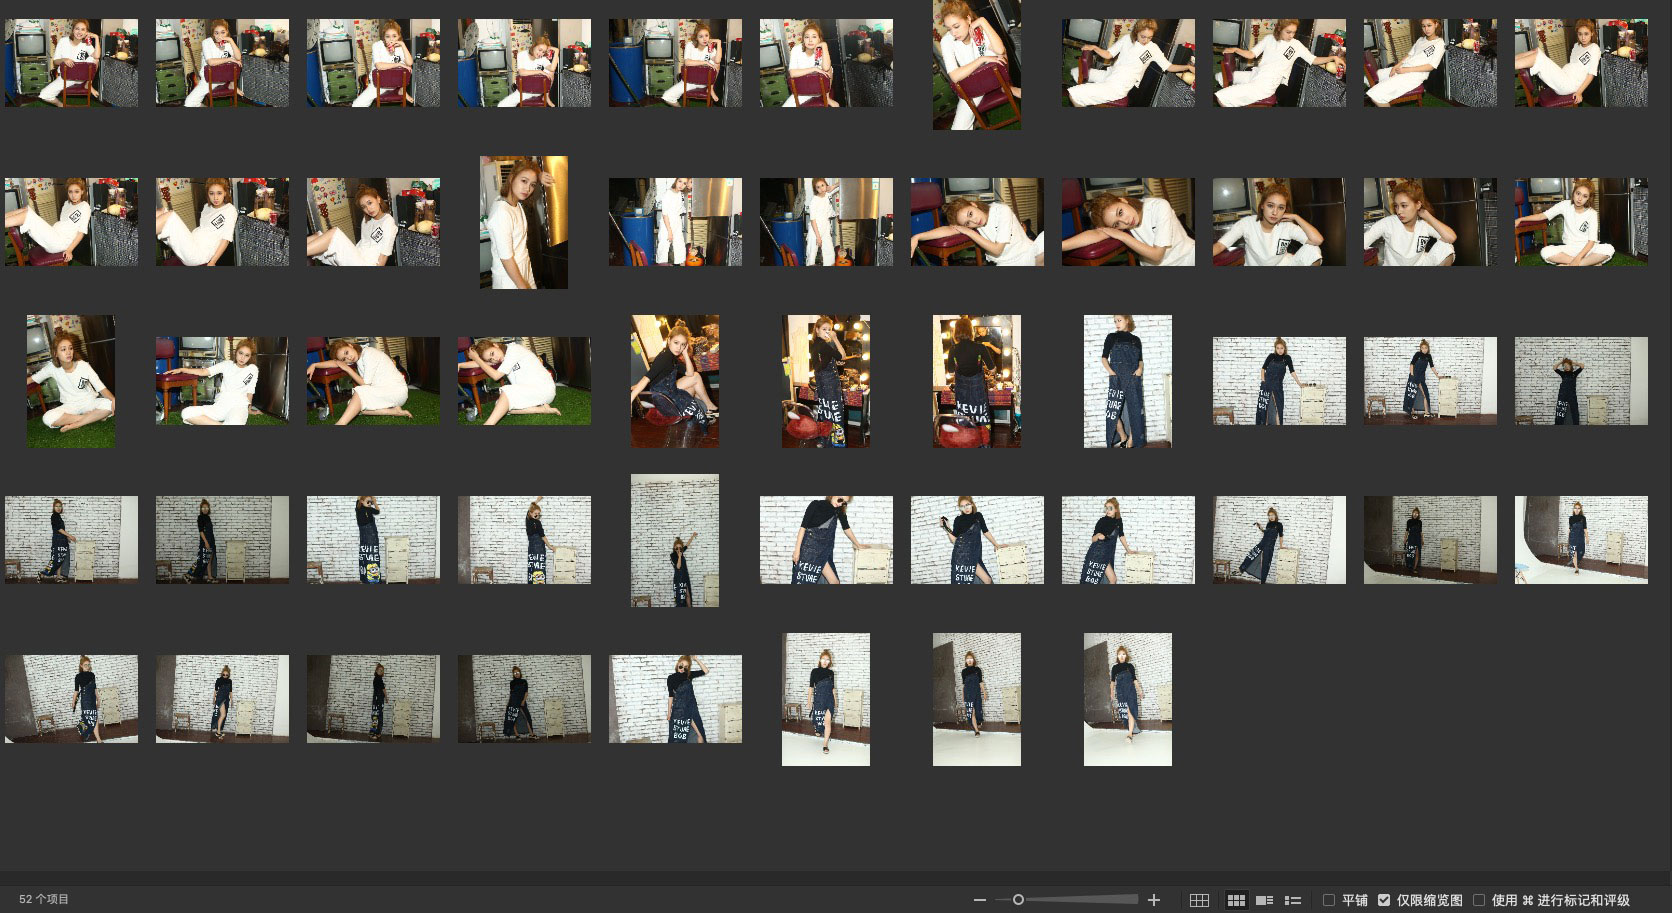Select back-view photo at lit vanity mirror
This screenshot has height=913, width=1672.
[977, 381]
